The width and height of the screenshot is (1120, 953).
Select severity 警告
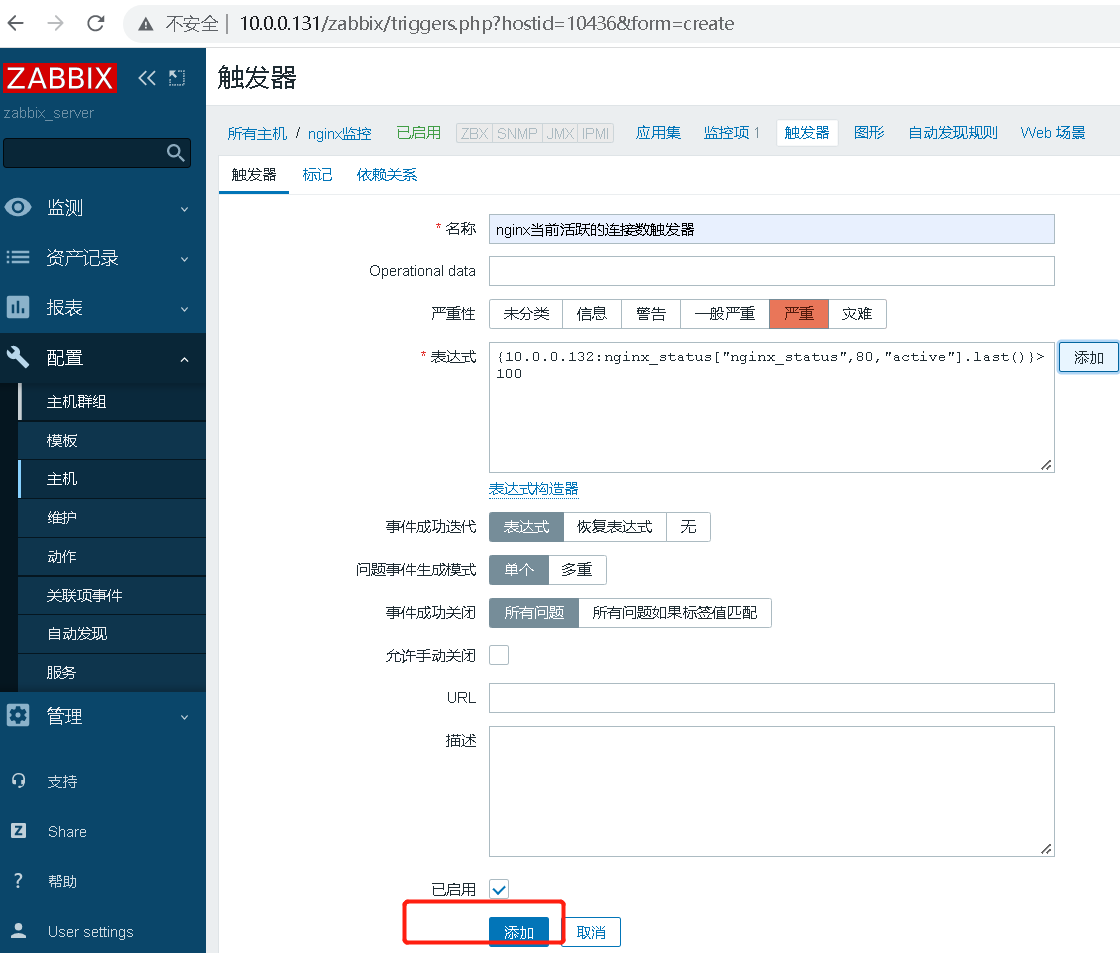(651, 314)
